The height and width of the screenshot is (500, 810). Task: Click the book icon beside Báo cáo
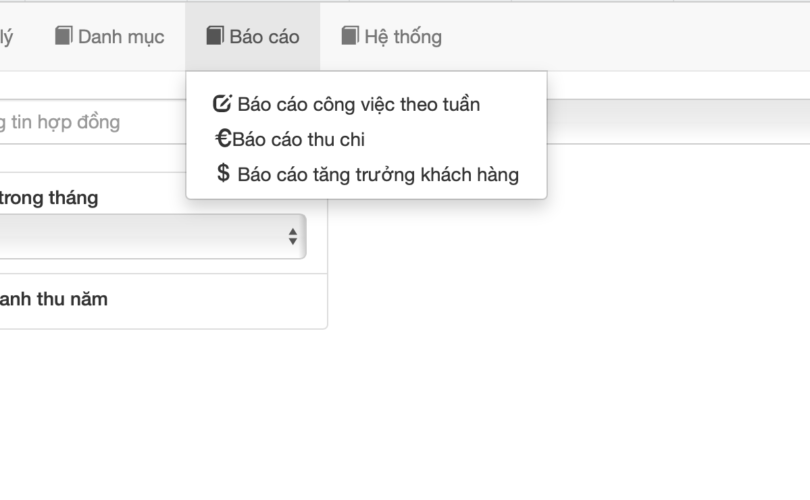click(x=215, y=36)
